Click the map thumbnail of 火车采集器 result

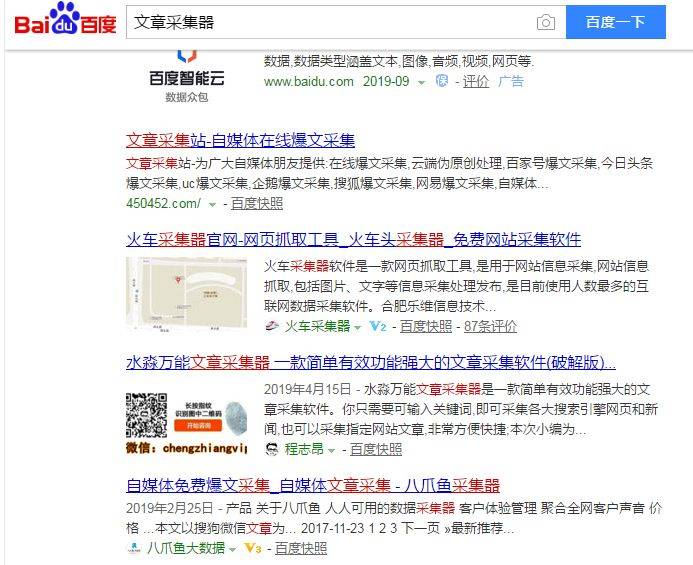[187, 293]
